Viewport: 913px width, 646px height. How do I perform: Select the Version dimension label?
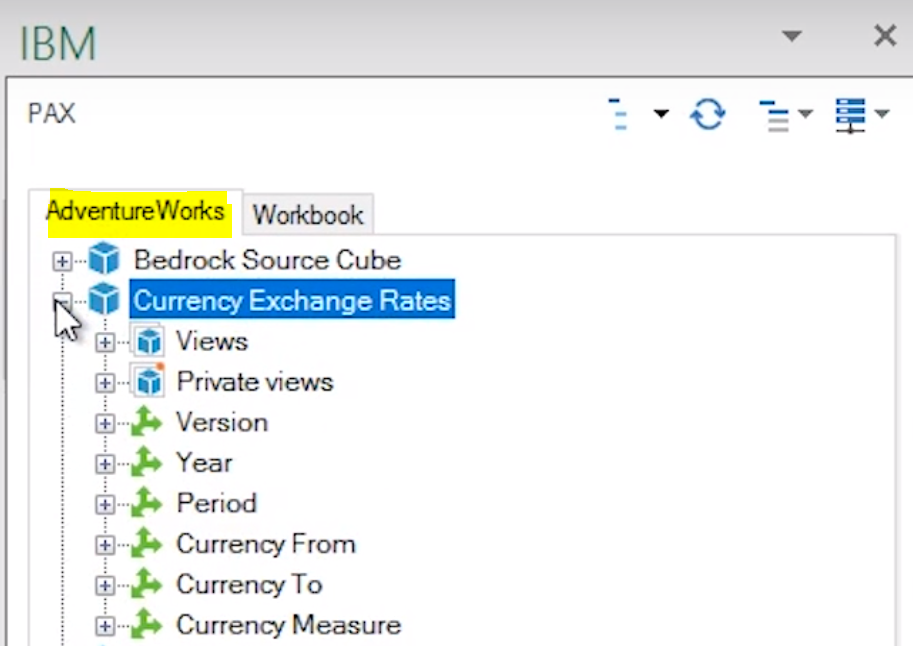(x=222, y=422)
